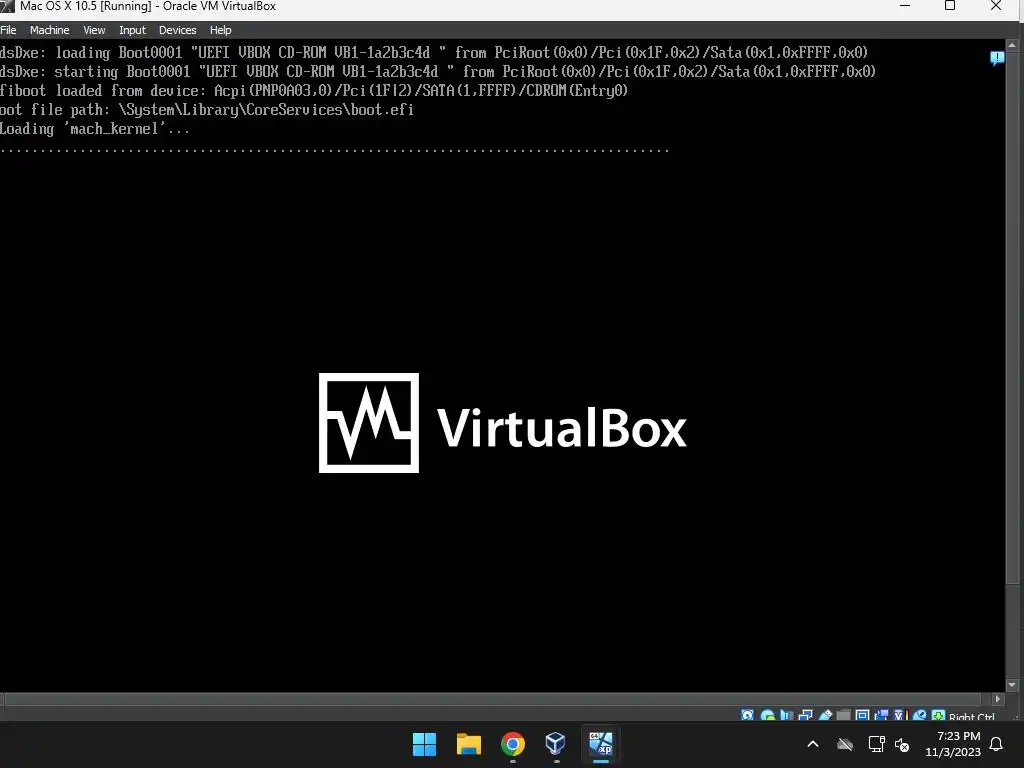Image resolution: width=1024 pixels, height=768 pixels.
Task: Open the Windows Start menu
Action: tap(424, 744)
